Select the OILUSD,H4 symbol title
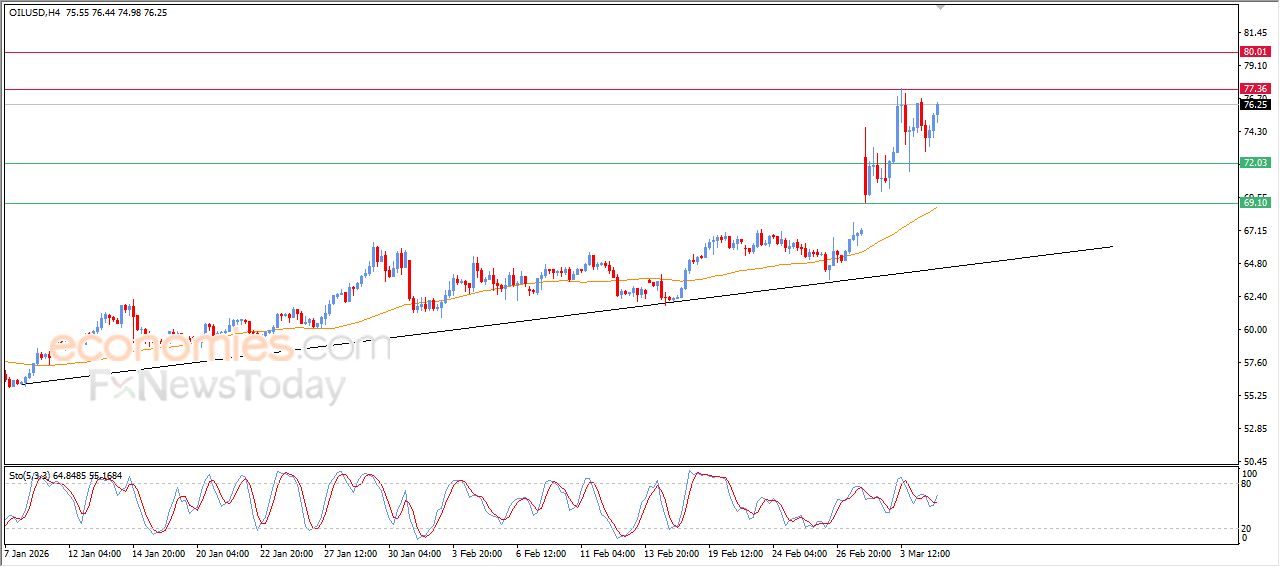Screen dimensions: 1280x567 [34, 13]
